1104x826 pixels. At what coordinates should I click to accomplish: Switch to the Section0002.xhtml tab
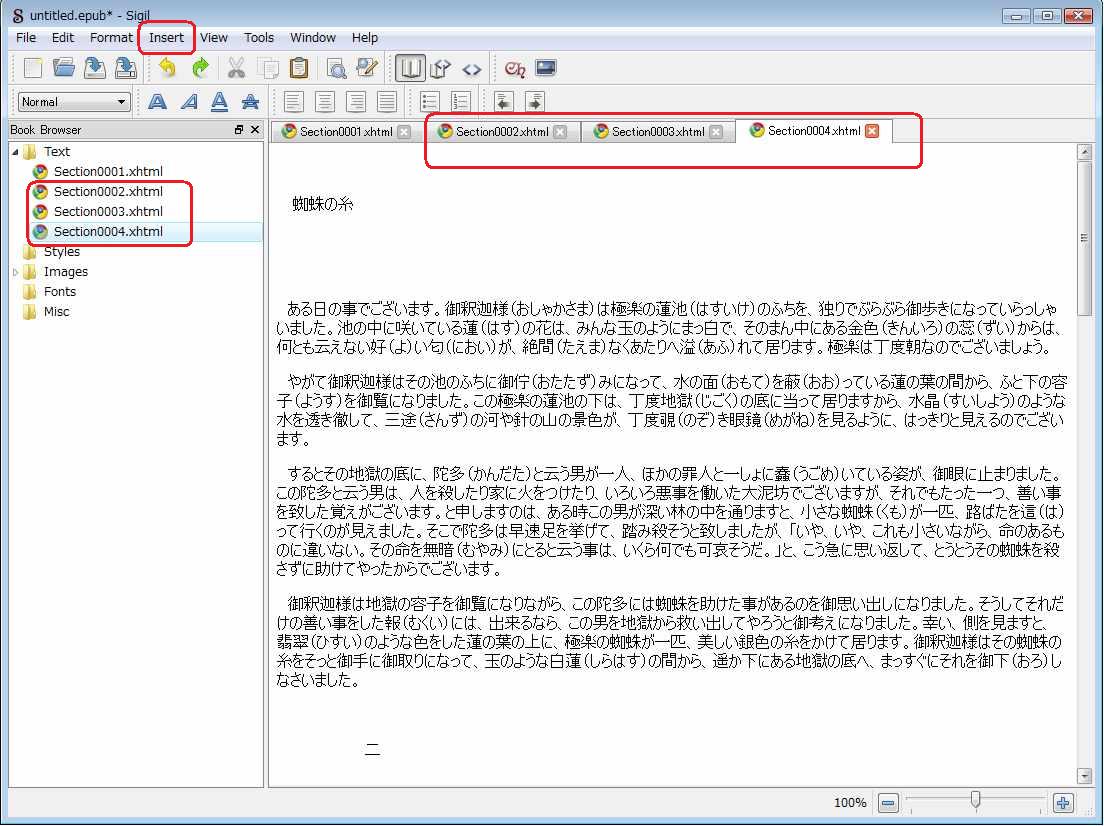click(x=502, y=132)
